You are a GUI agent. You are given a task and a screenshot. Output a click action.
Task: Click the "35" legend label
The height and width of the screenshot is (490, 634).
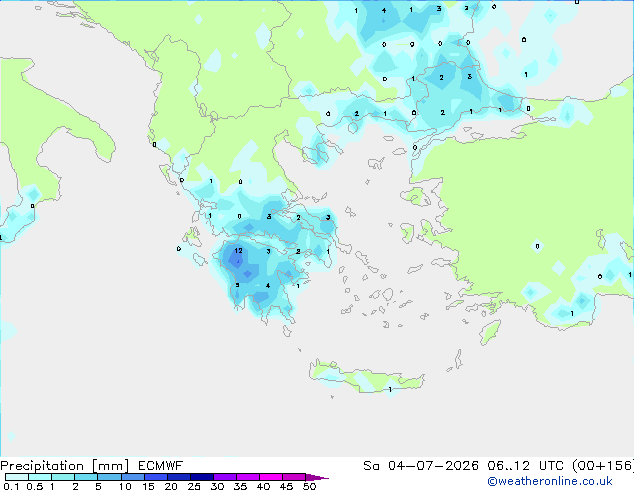click(240, 486)
